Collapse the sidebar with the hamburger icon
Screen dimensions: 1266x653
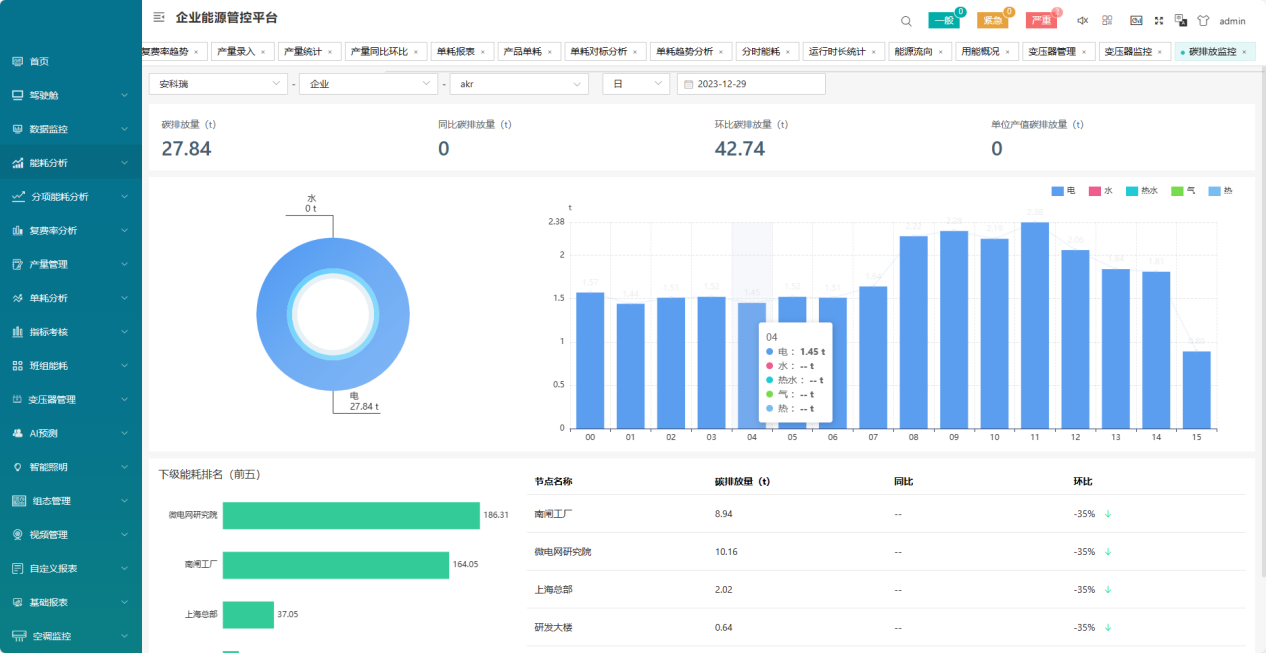[x=159, y=17]
